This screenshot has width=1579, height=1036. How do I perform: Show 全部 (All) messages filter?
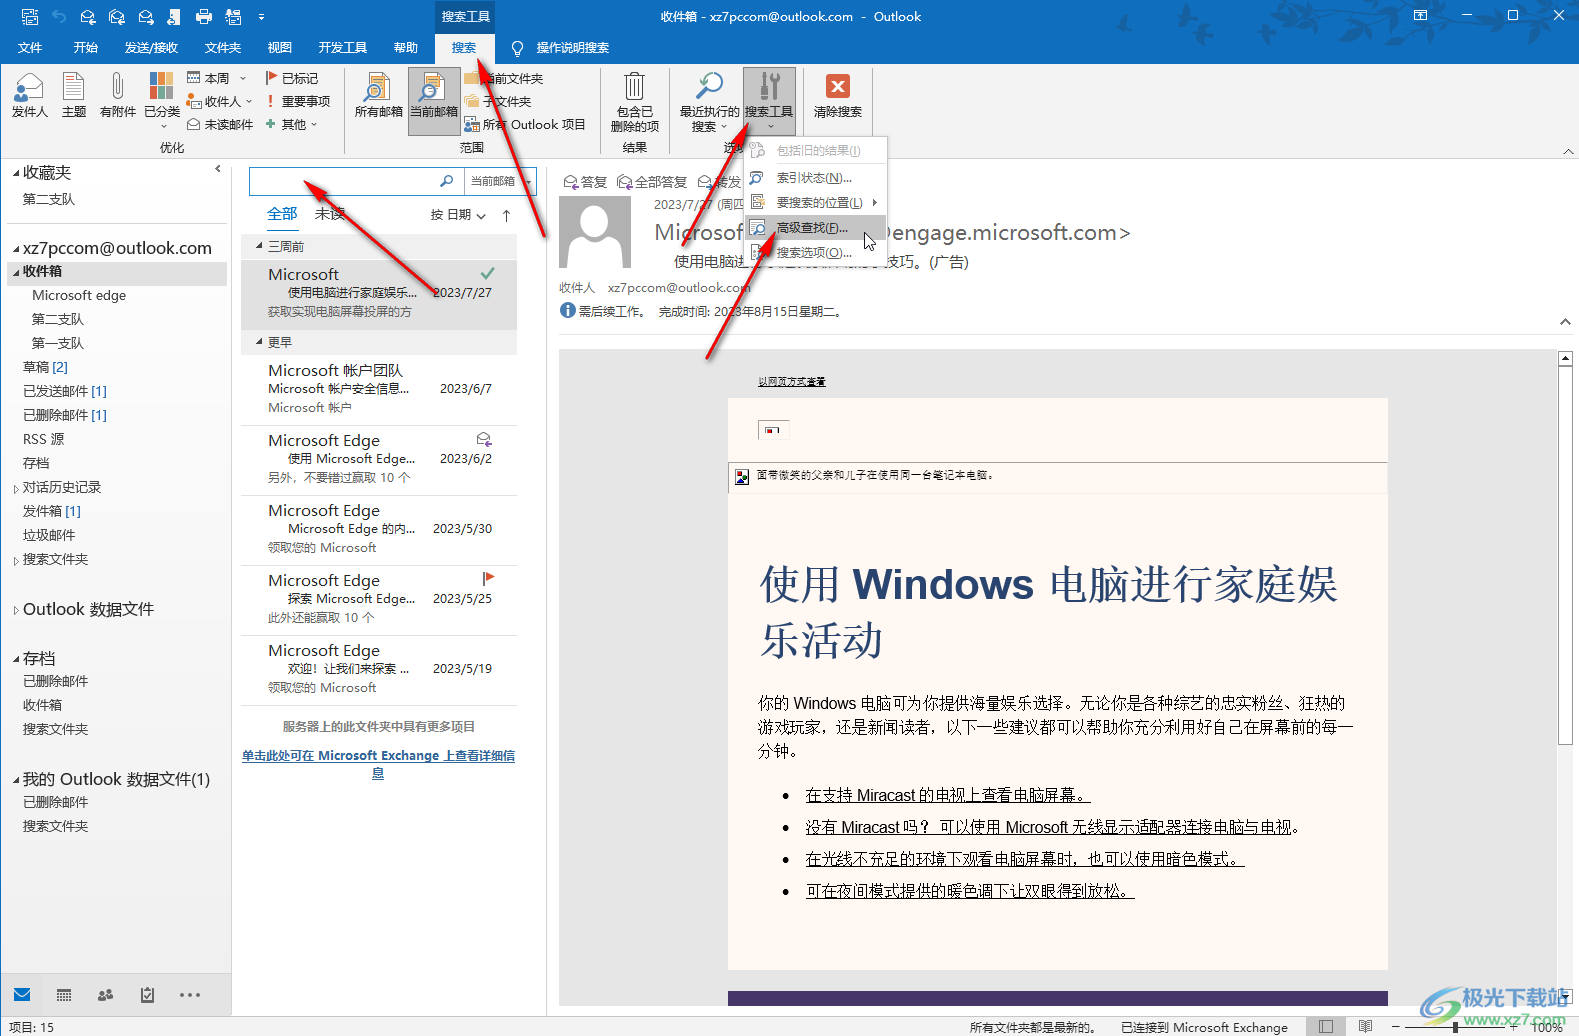(282, 213)
